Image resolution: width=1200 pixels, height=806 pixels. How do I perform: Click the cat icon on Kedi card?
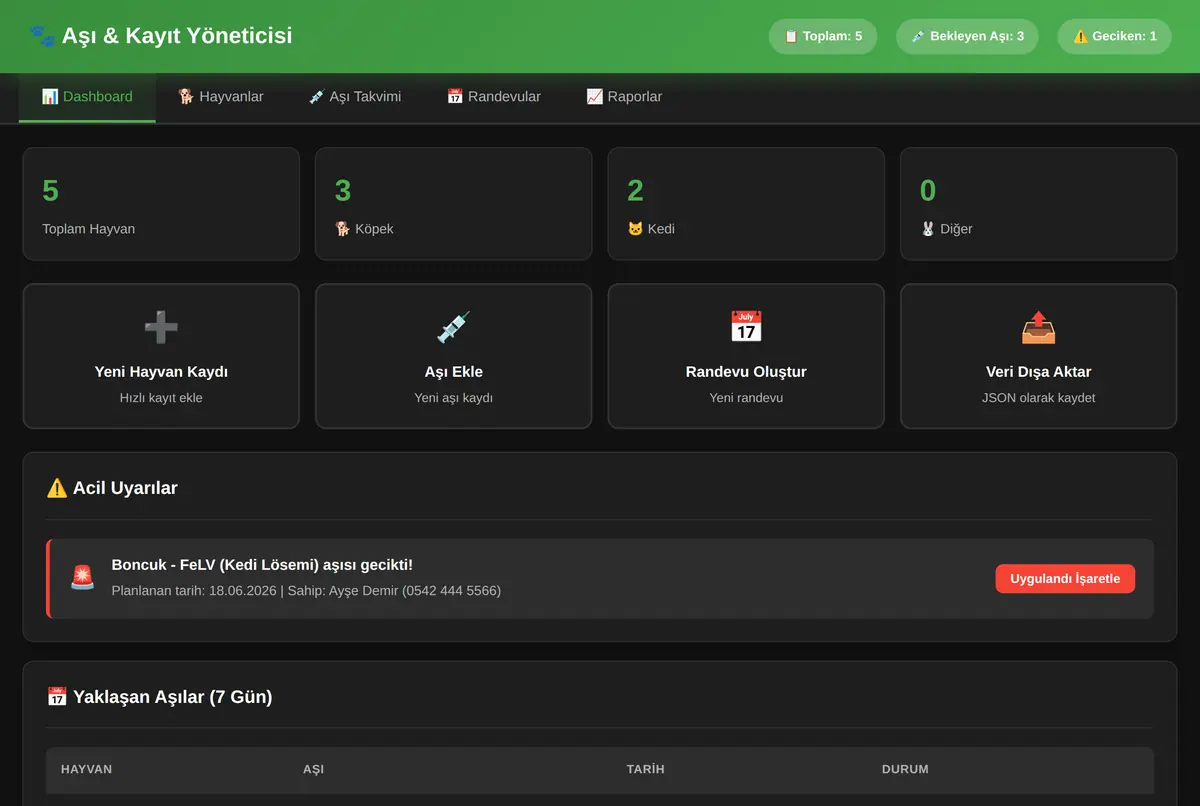click(635, 229)
